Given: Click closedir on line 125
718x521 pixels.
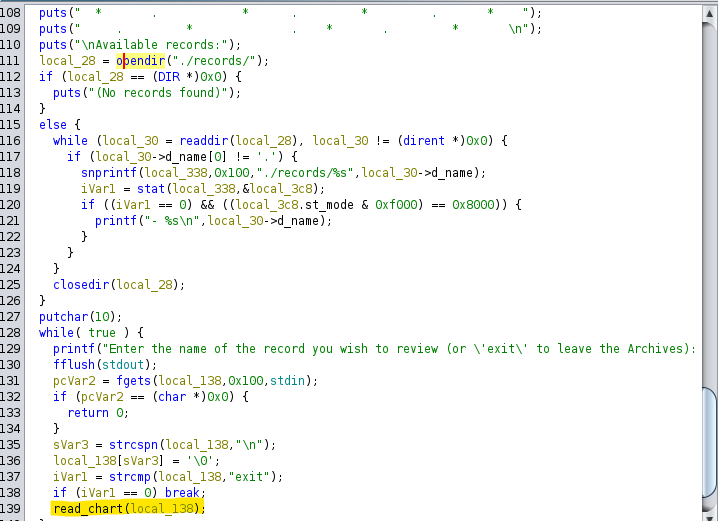Looking at the screenshot, I should [x=81, y=285].
